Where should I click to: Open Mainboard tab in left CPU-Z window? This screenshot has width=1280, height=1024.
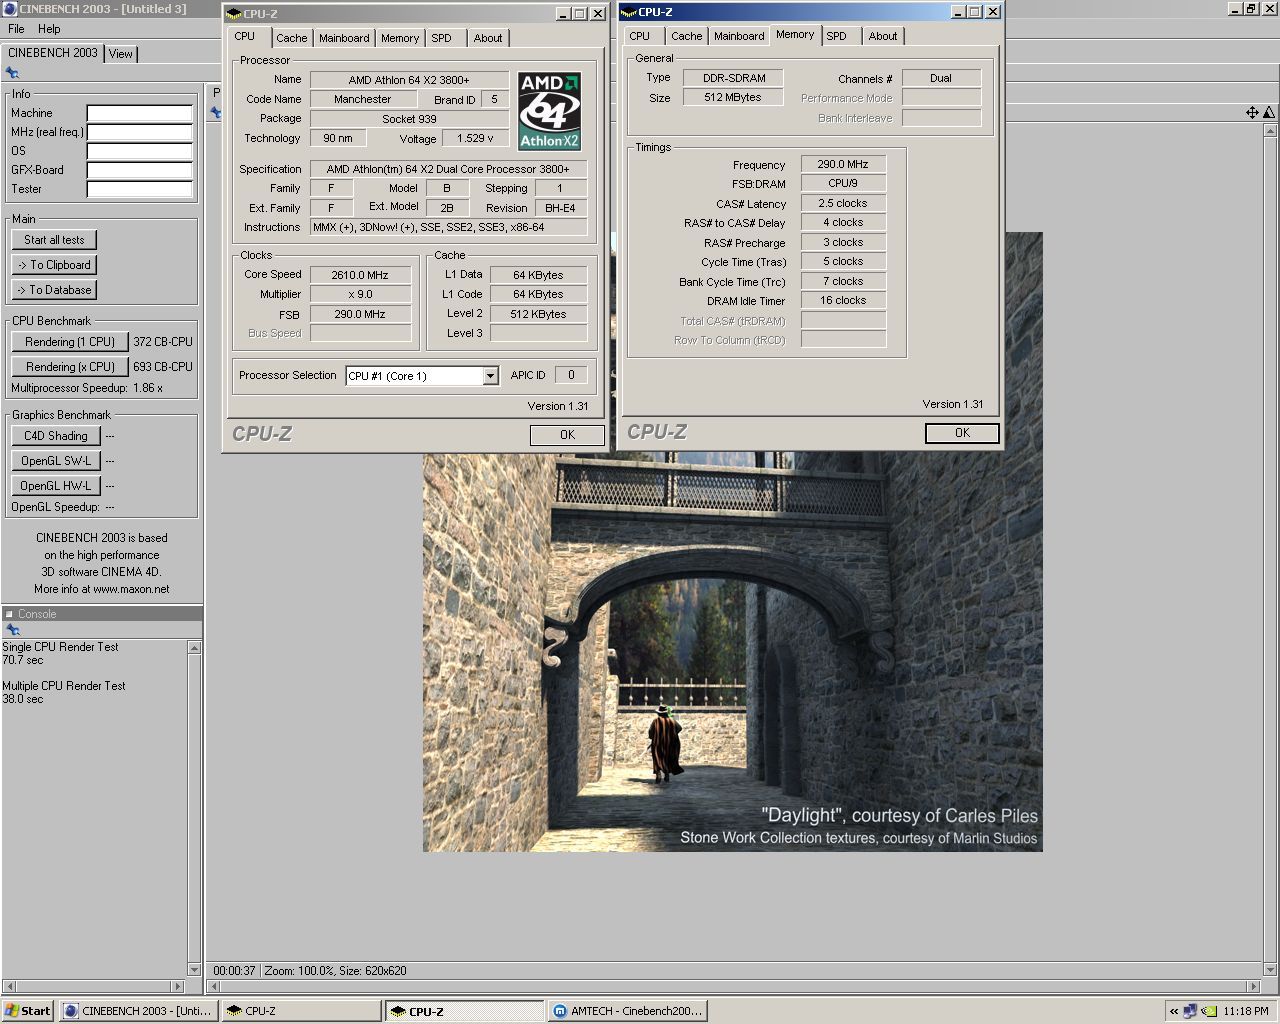coord(344,38)
